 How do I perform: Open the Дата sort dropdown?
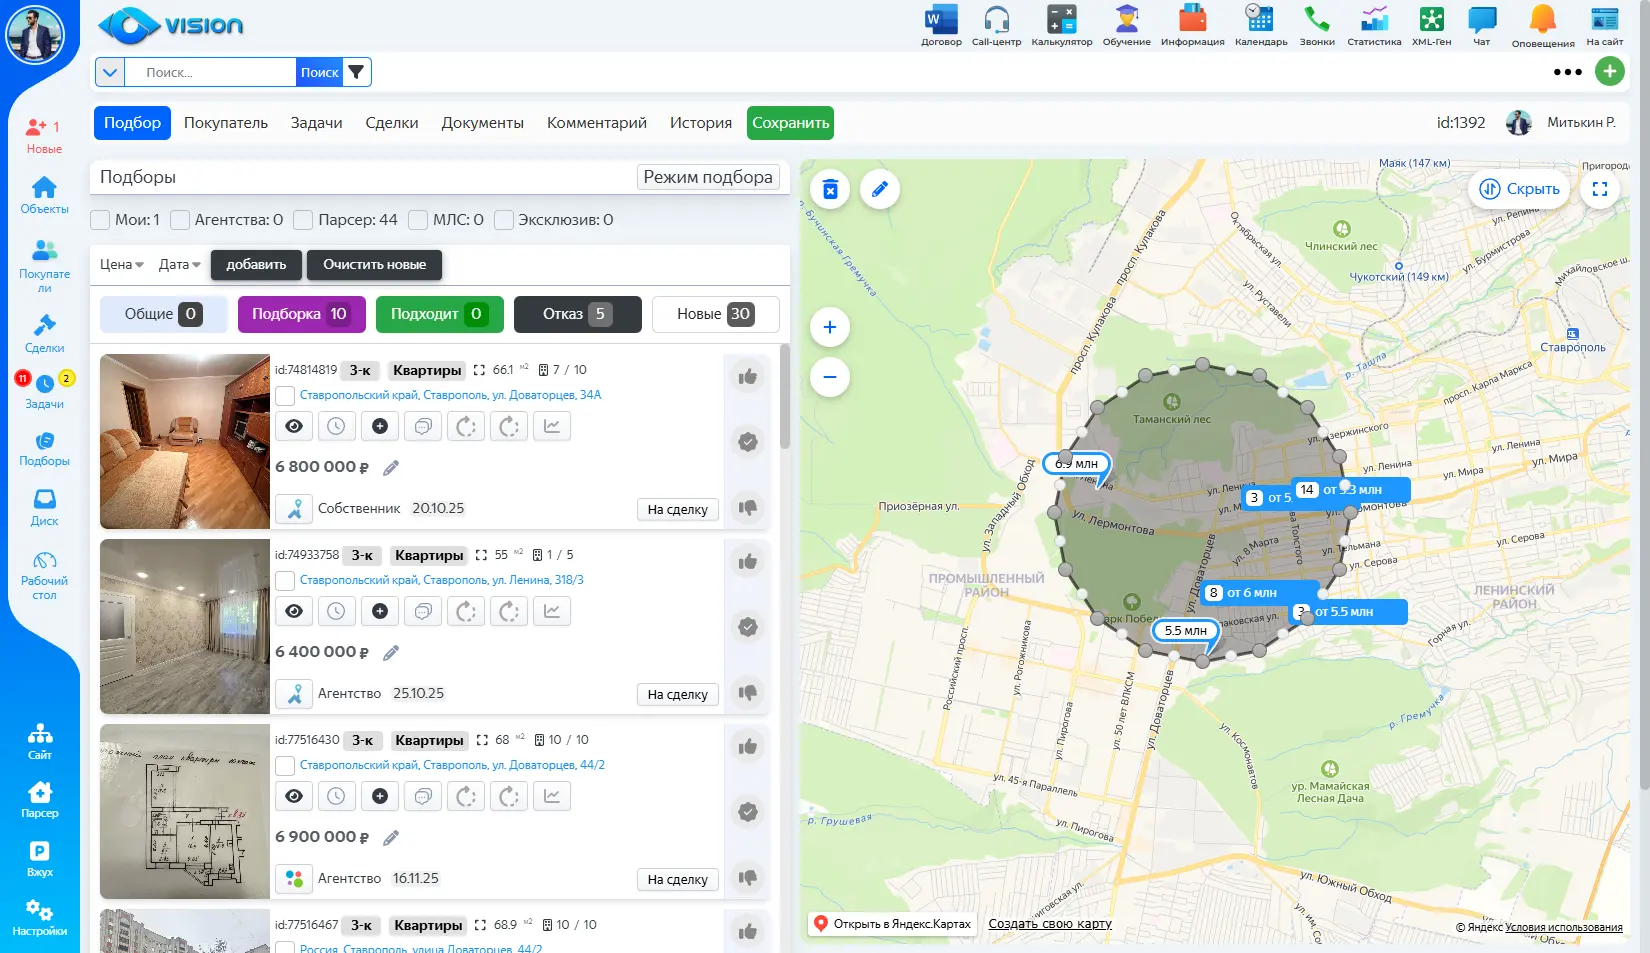[180, 265]
